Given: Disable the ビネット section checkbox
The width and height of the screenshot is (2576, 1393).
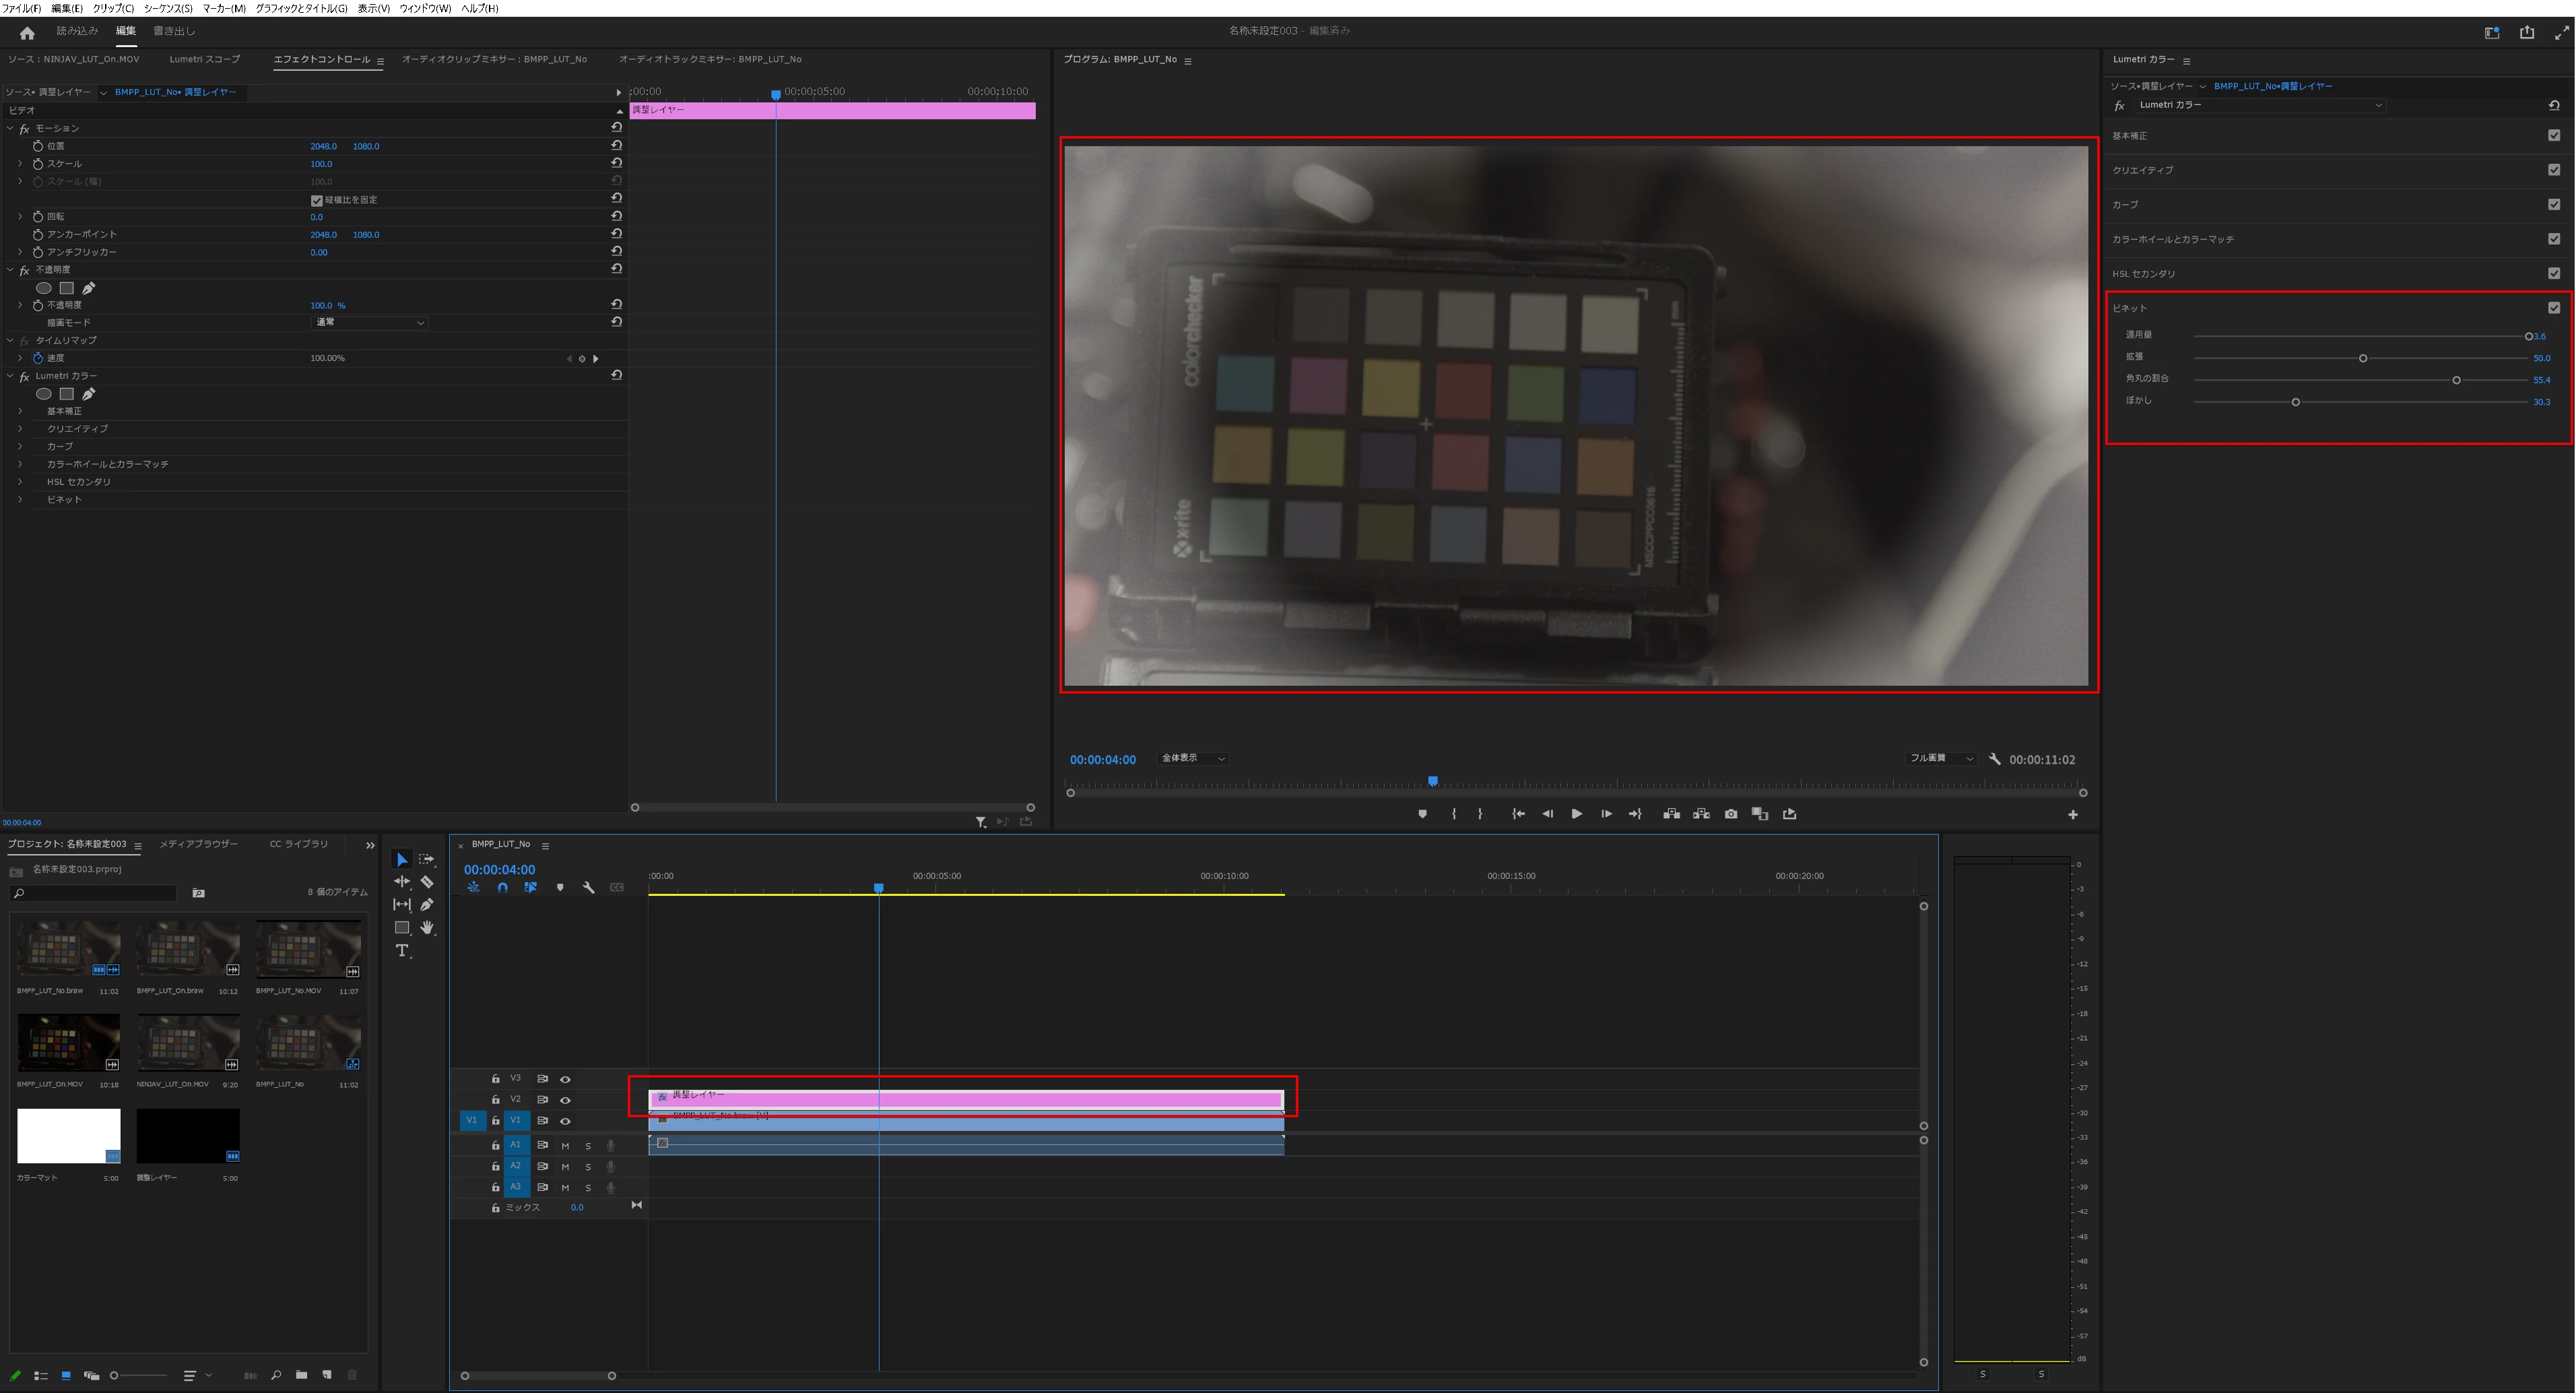Looking at the screenshot, I should point(2554,308).
